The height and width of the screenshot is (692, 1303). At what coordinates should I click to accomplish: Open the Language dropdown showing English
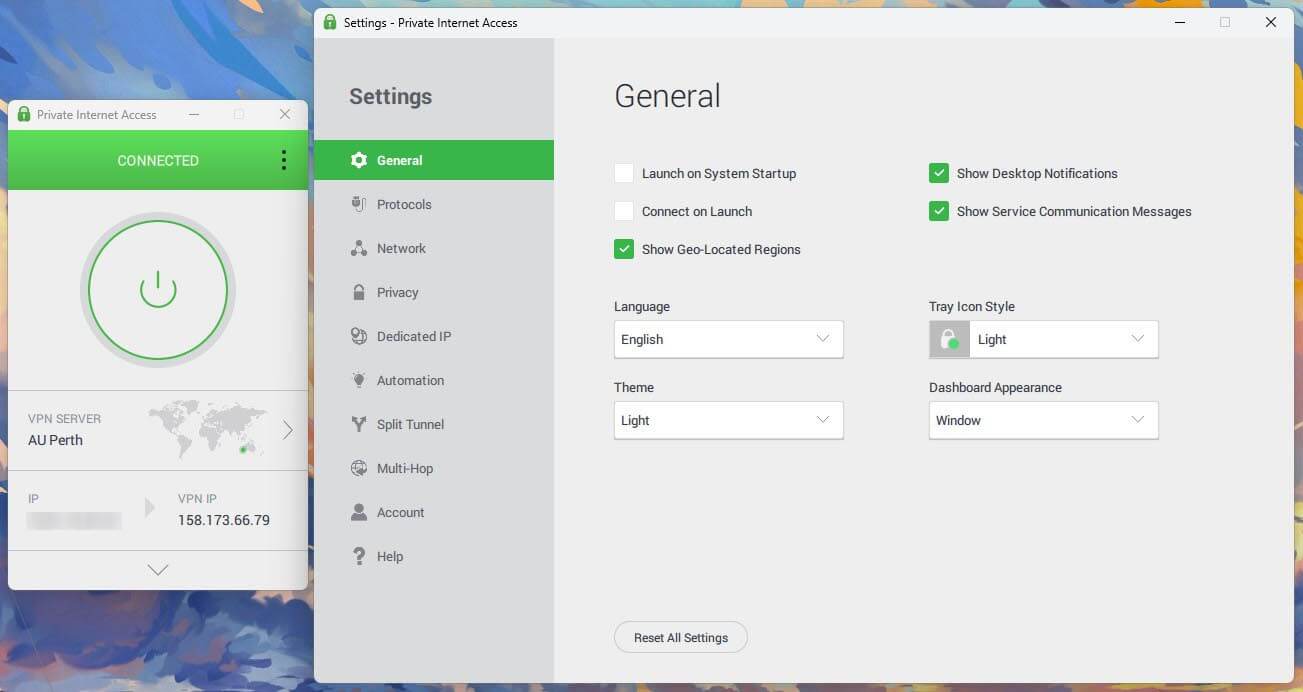(729, 339)
